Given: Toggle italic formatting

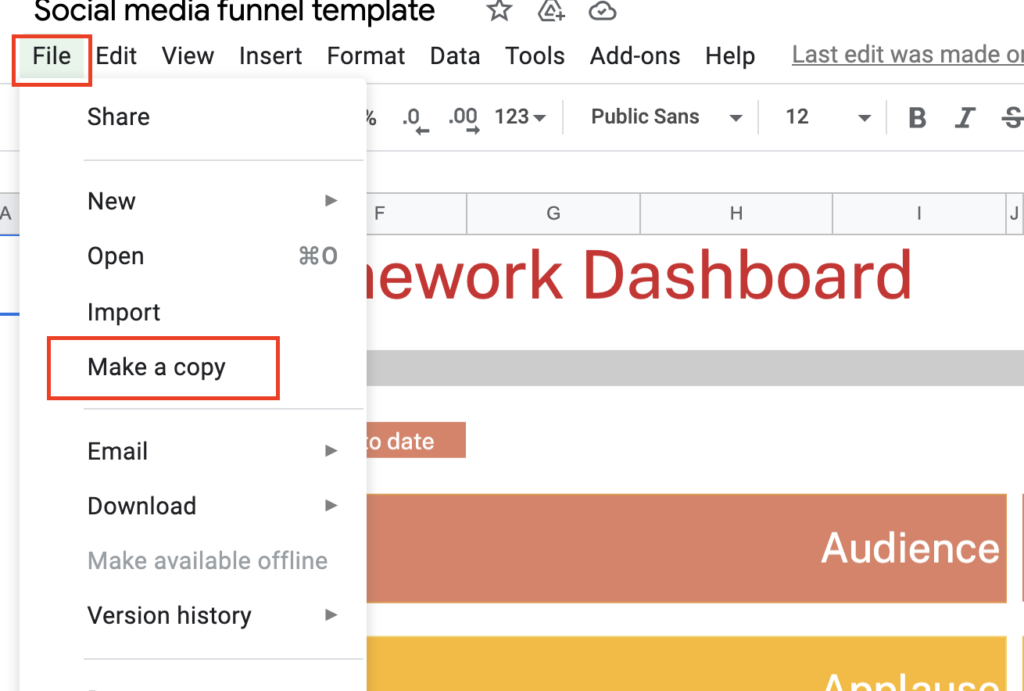Looking at the screenshot, I should (965, 118).
